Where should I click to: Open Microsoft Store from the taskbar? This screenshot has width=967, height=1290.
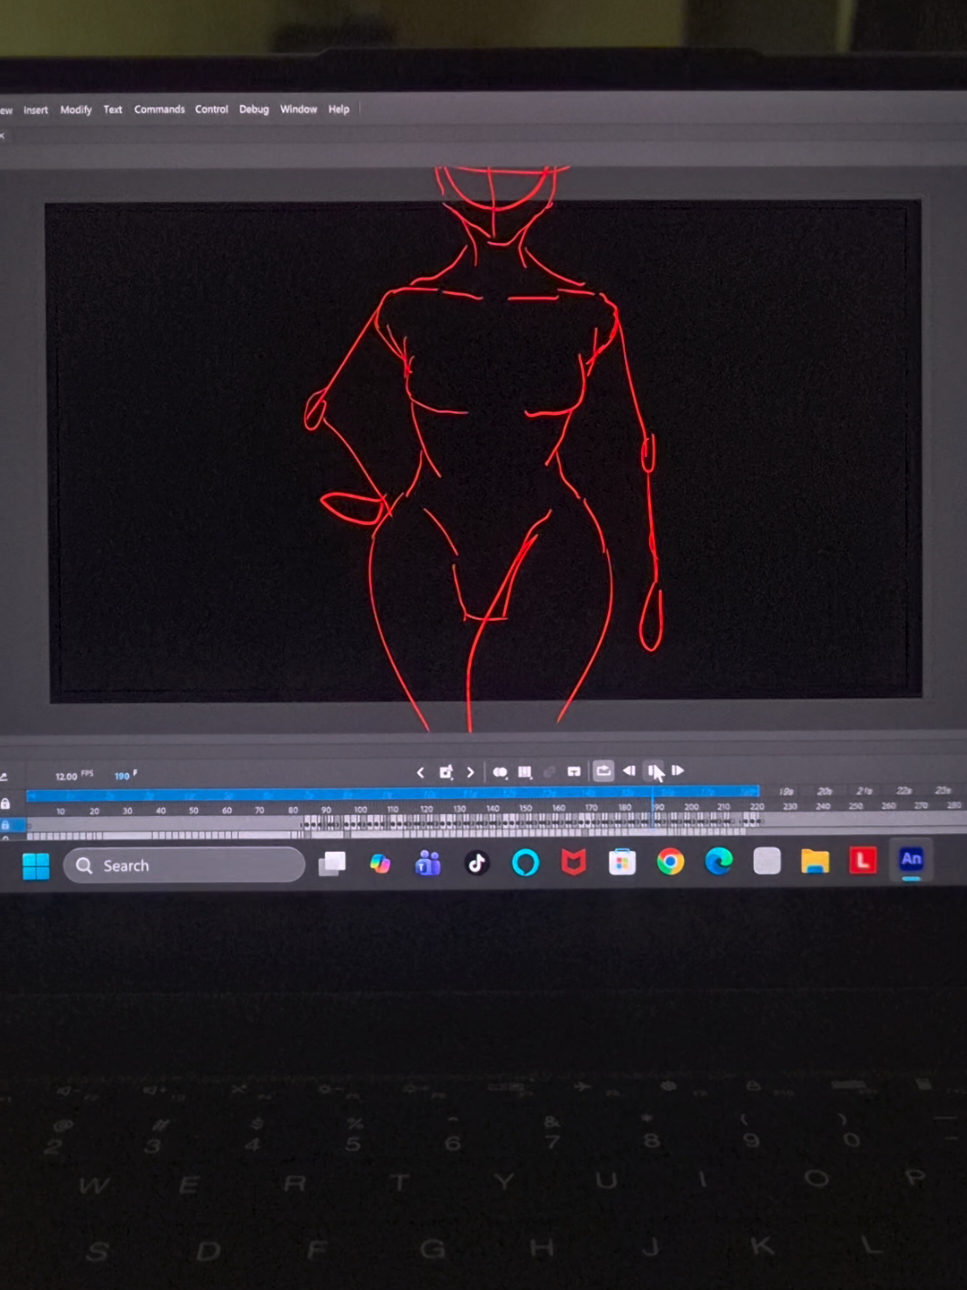coord(622,862)
